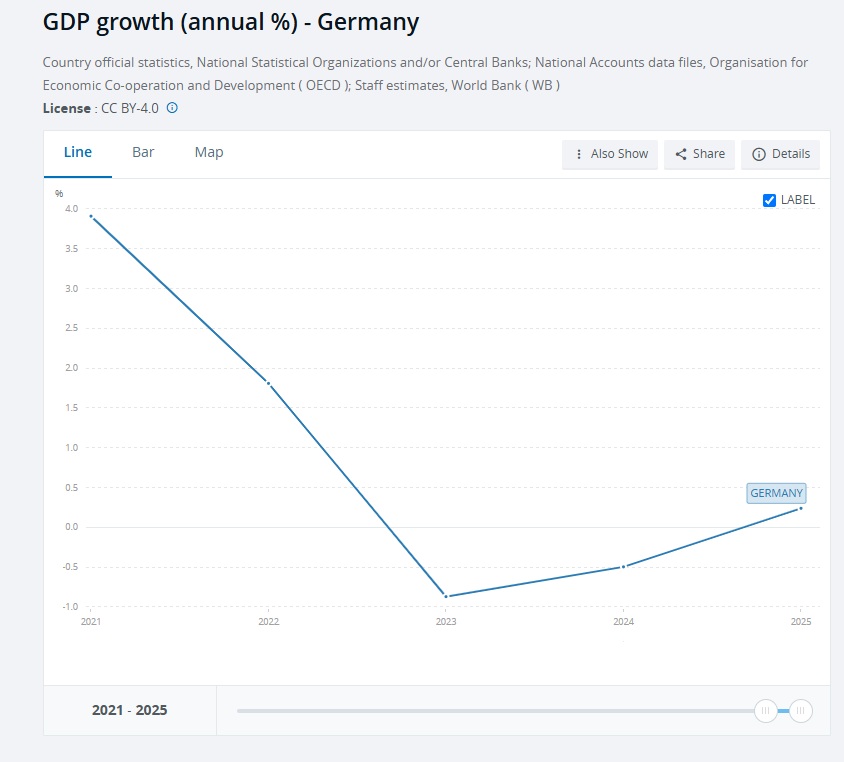844x762 pixels.
Task: Switch to the Bar chart tab
Action: tap(143, 152)
